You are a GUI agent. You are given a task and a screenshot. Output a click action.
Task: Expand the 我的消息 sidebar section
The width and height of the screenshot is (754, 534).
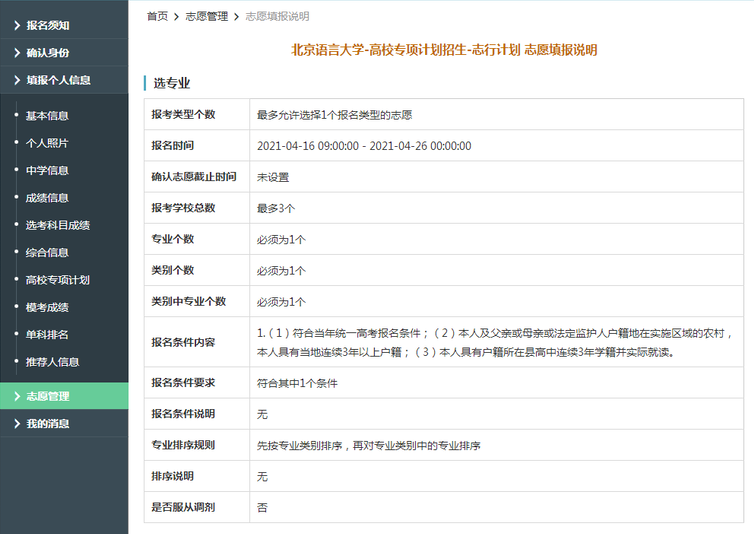pos(64,424)
